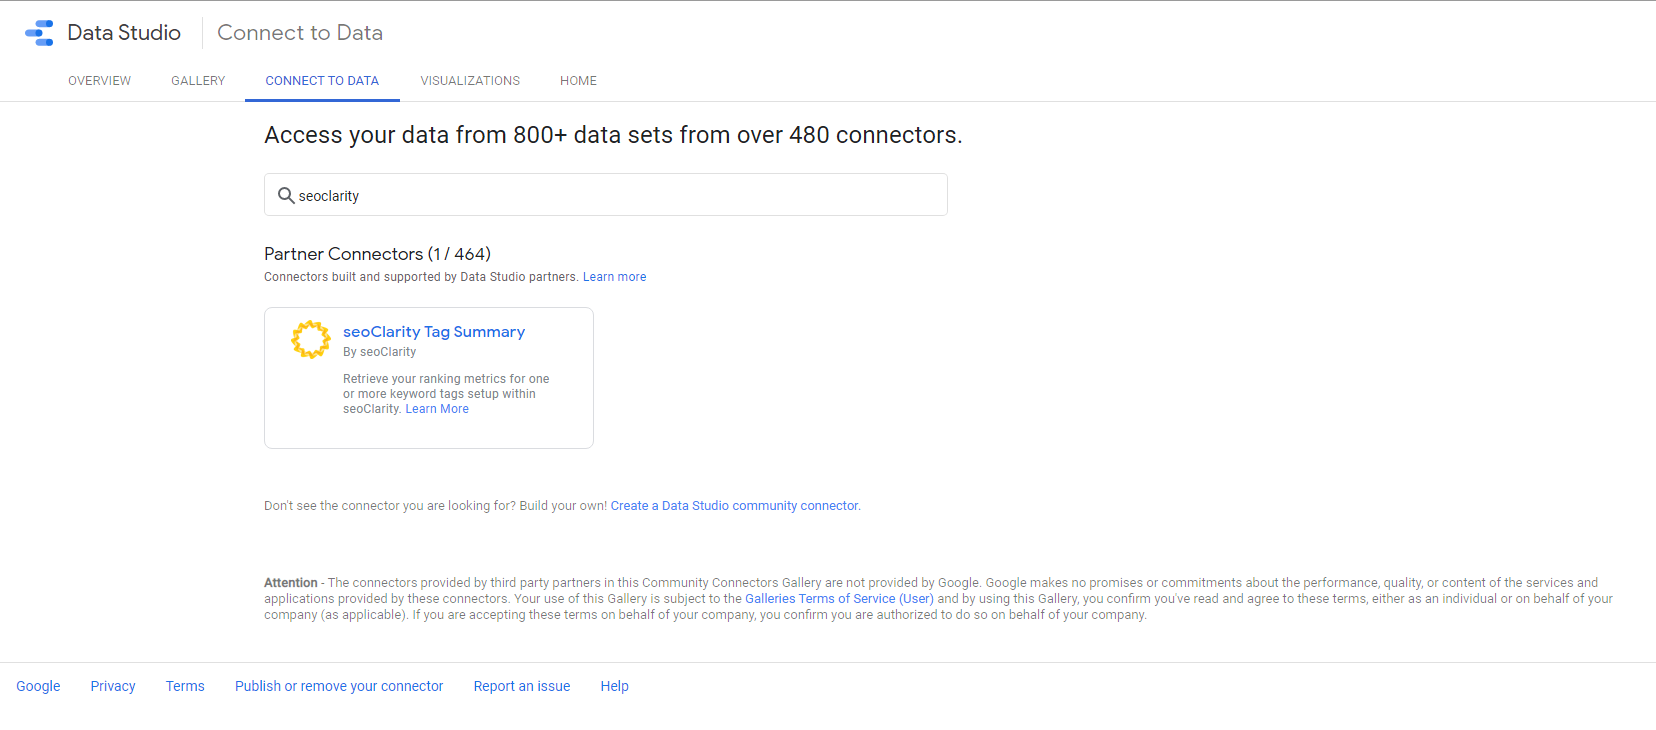Click Learn more beside Partner Connectors description
This screenshot has height=730, width=1656.
click(x=614, y=277)
